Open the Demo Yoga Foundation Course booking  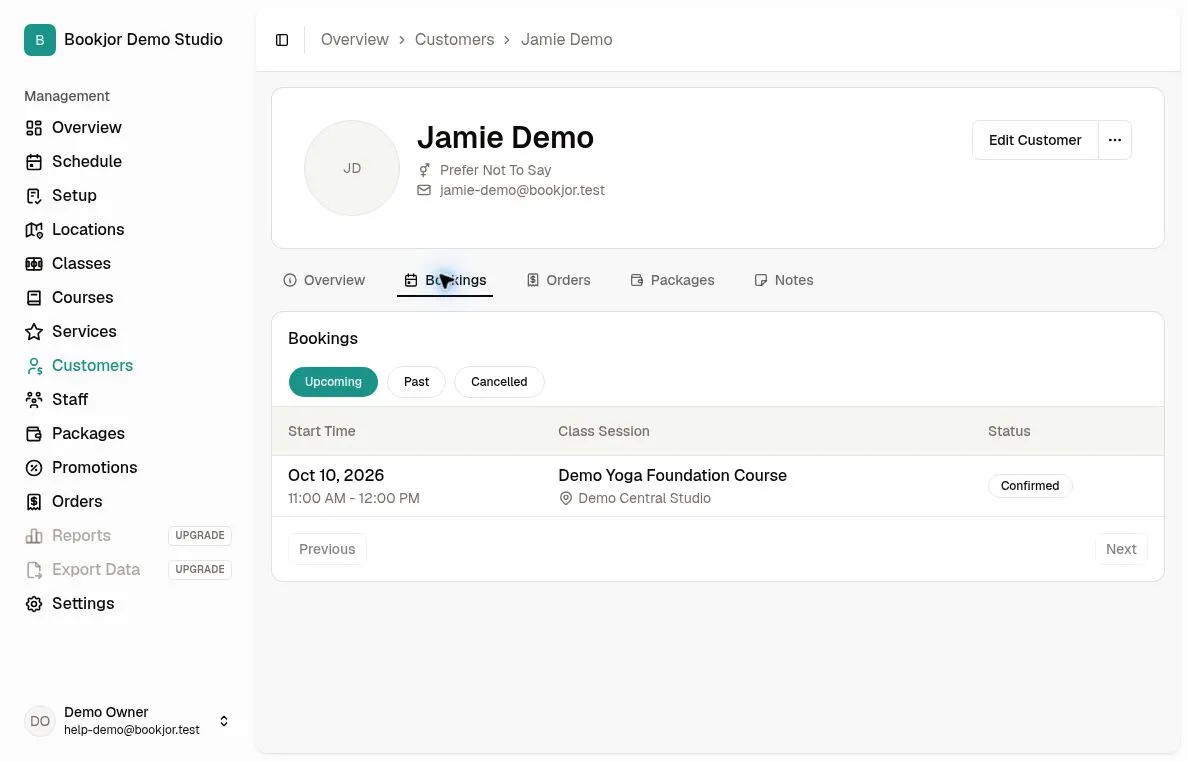tap(673, 475)
